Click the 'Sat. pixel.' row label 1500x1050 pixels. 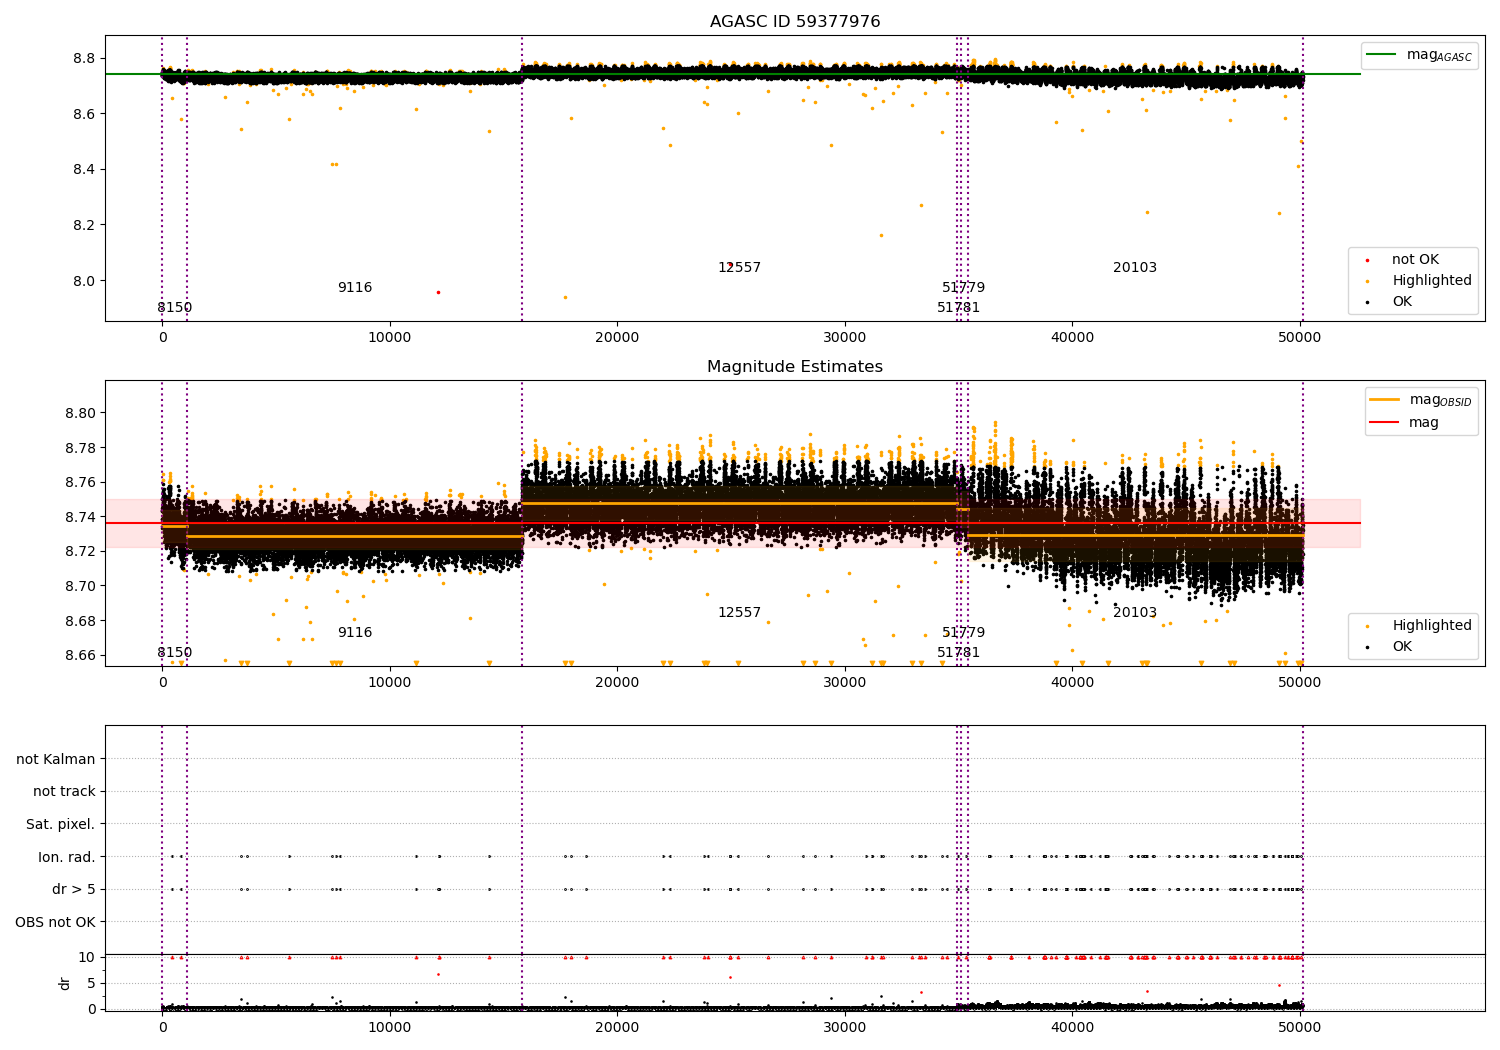point(61,825)
